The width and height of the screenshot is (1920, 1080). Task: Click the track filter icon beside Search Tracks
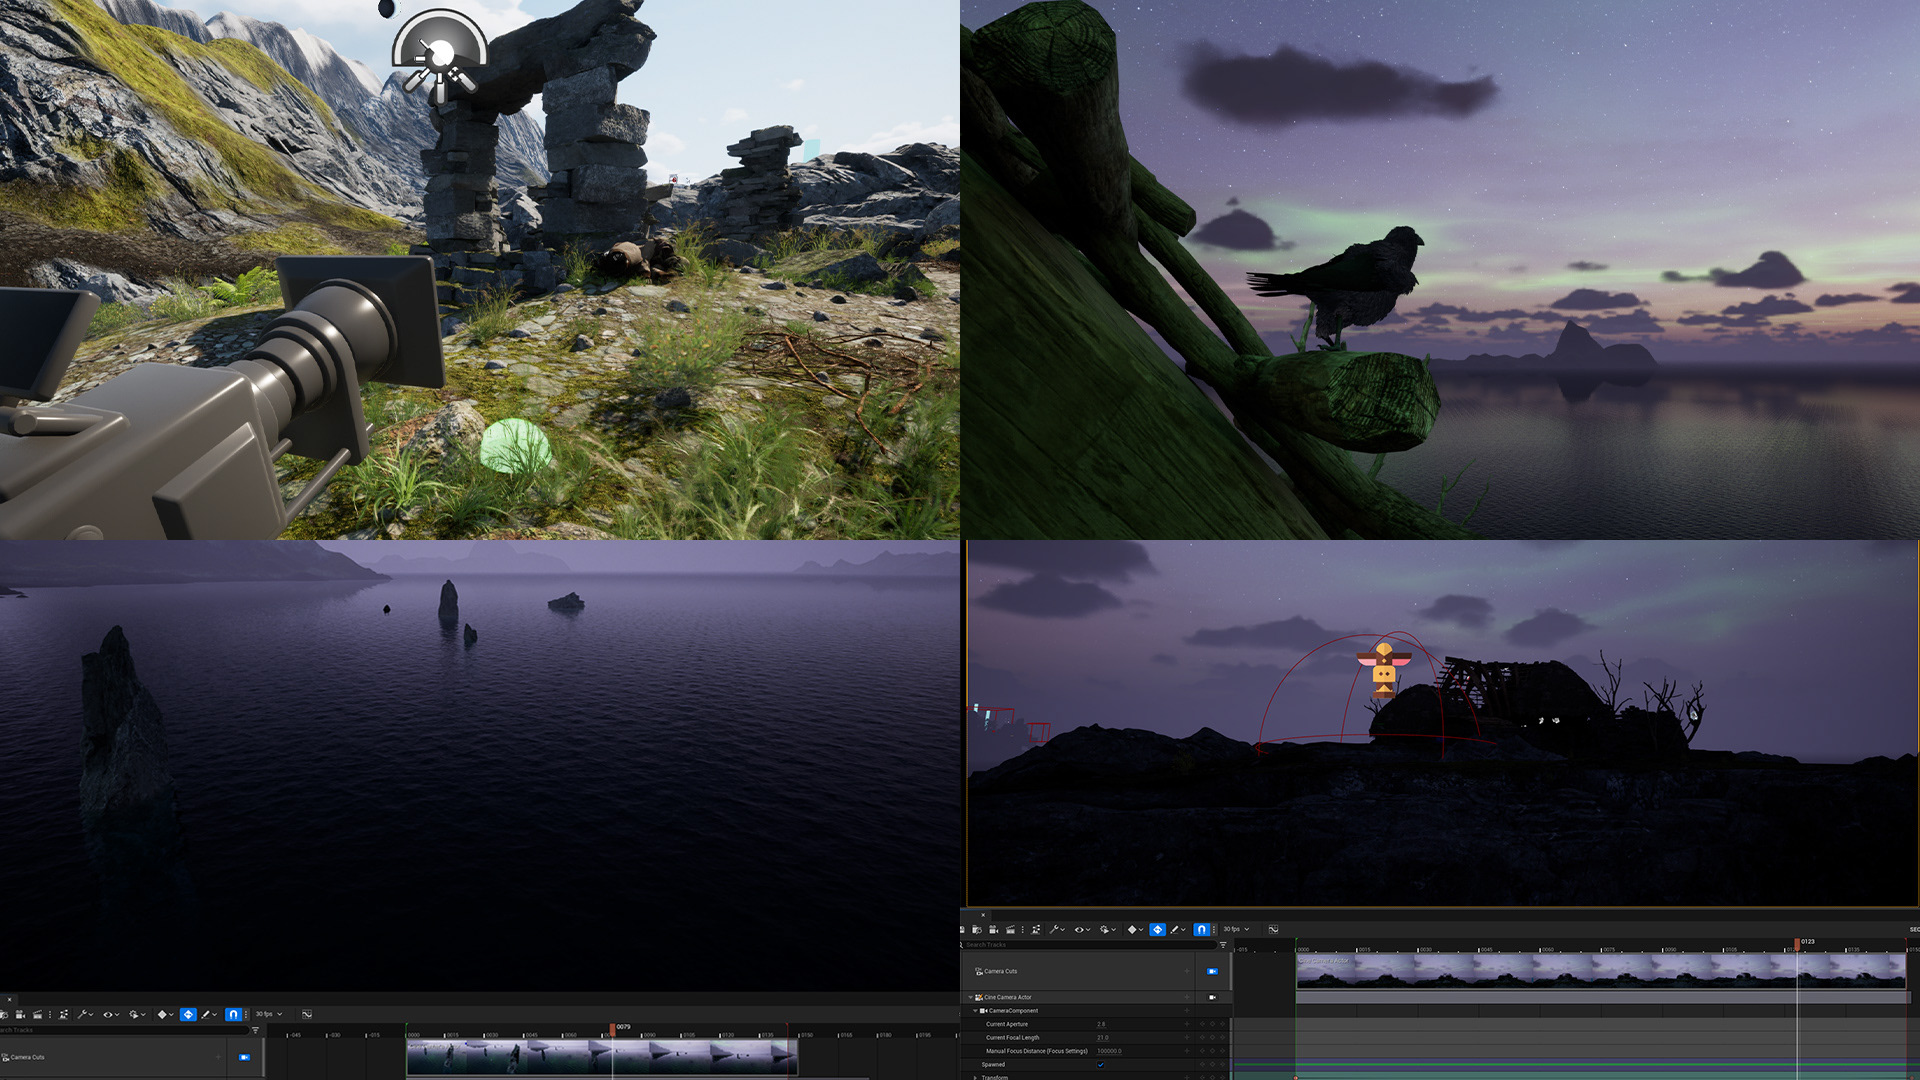click(x=1222, y=944)
